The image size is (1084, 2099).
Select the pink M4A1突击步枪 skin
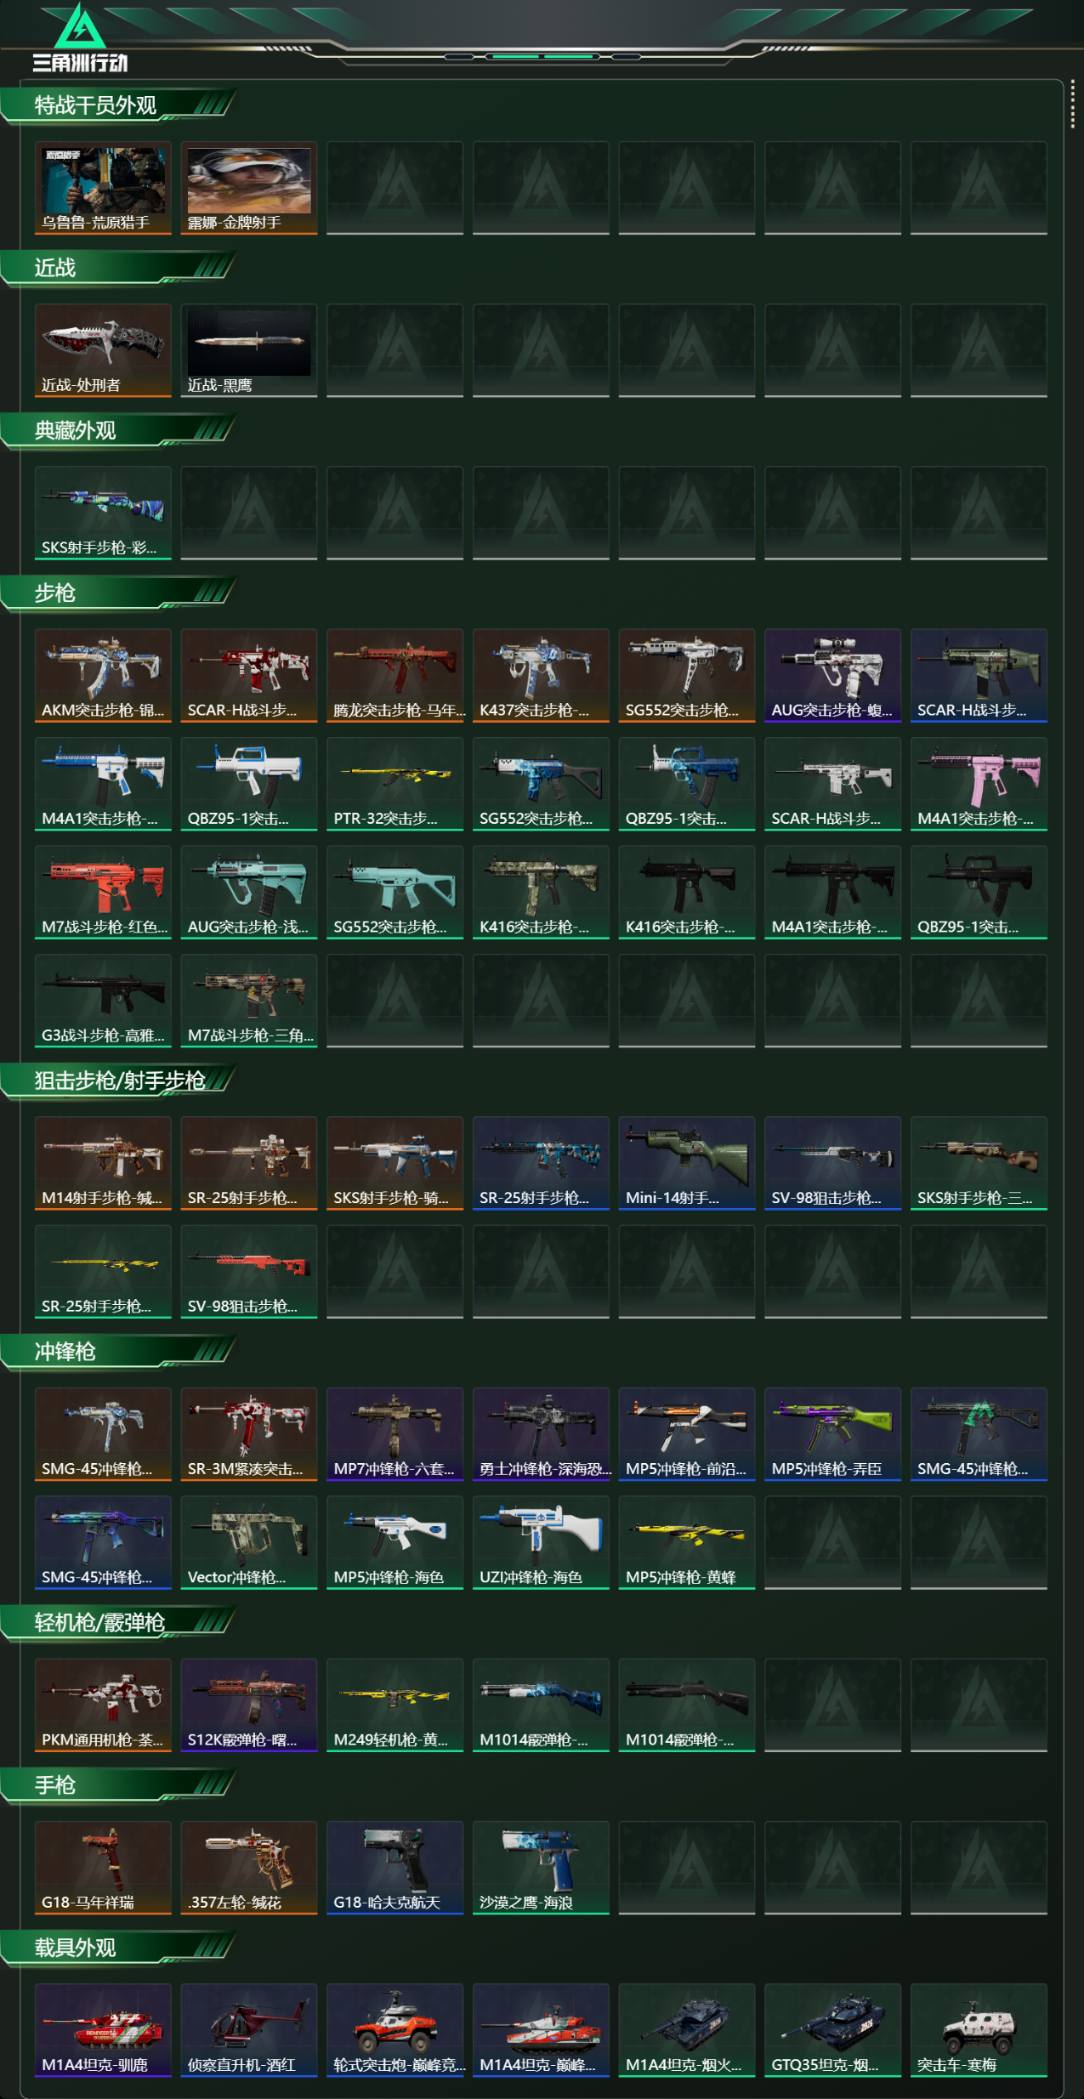pyautogui.click(x=979, y=784)
